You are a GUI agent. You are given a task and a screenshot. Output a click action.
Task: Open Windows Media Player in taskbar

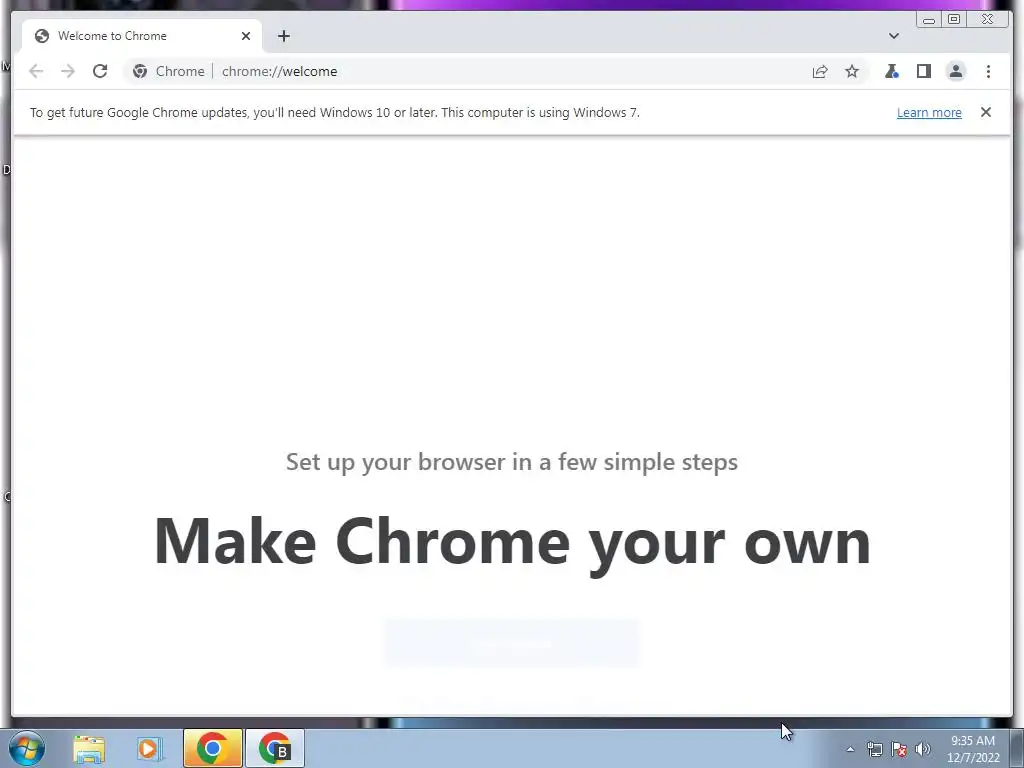149,749
